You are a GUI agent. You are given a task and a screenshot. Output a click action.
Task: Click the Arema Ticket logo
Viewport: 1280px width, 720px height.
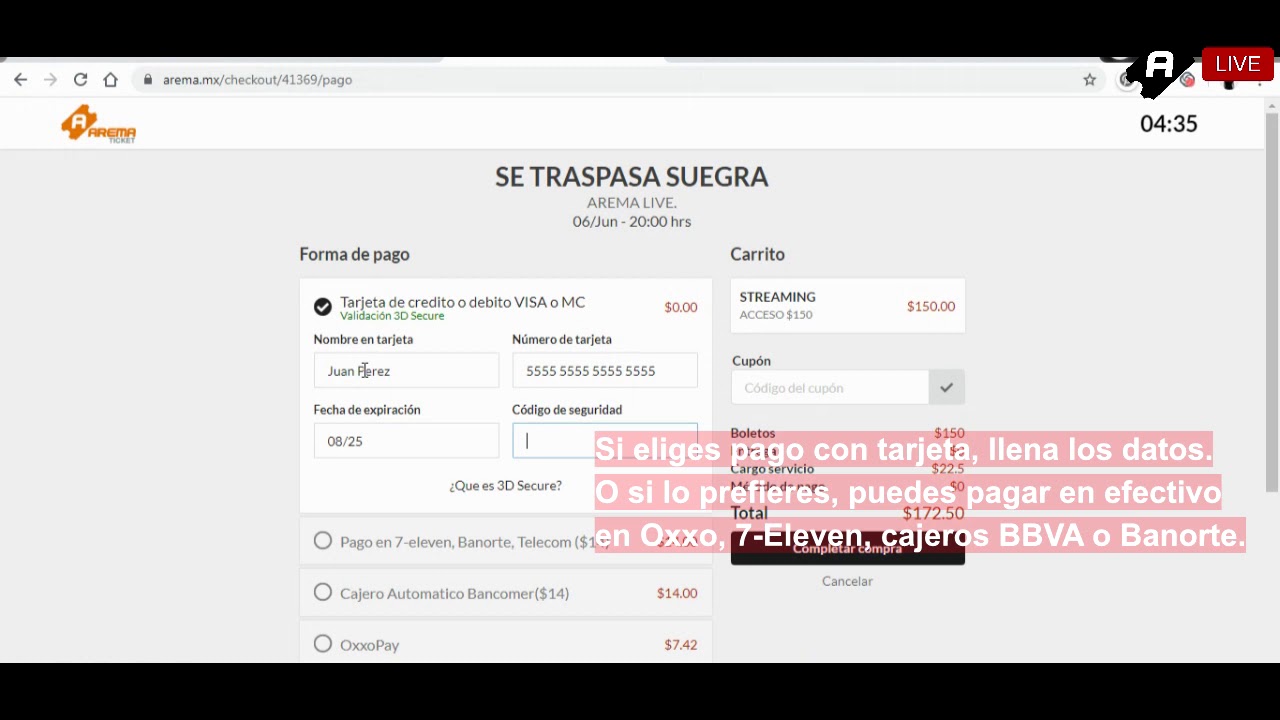(98, 123)
